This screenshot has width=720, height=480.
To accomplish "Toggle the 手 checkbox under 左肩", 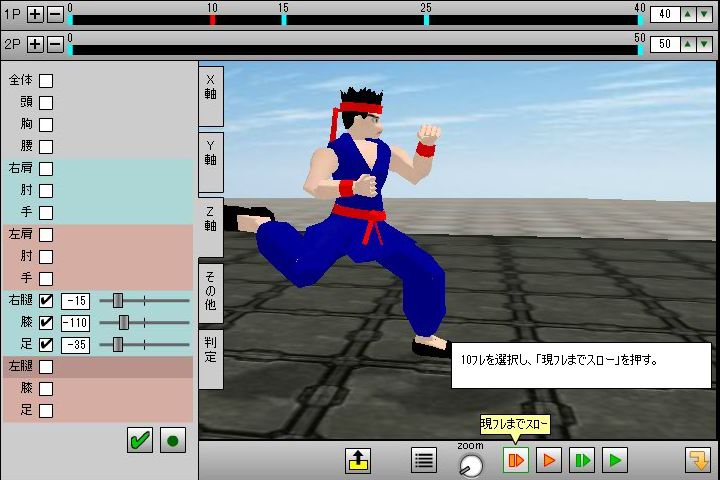I will tap(46, 279).
